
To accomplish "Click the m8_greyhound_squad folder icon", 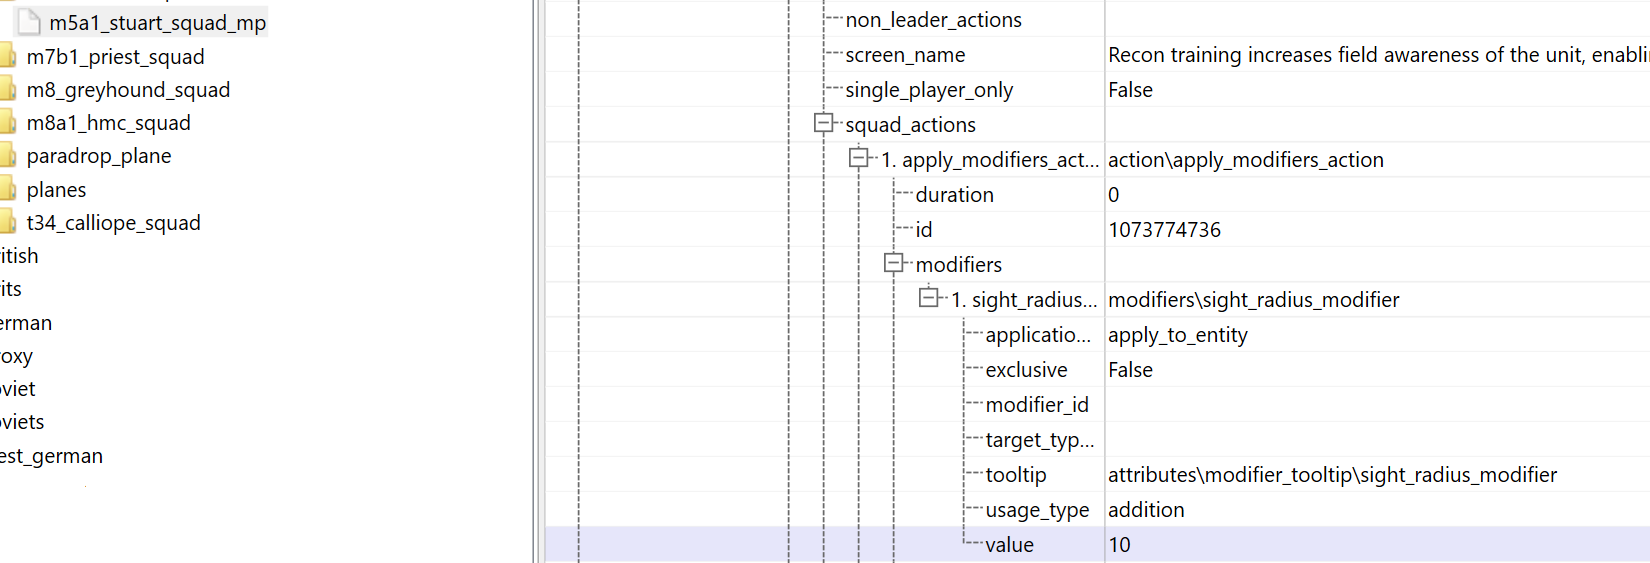I will coord(7,89).
